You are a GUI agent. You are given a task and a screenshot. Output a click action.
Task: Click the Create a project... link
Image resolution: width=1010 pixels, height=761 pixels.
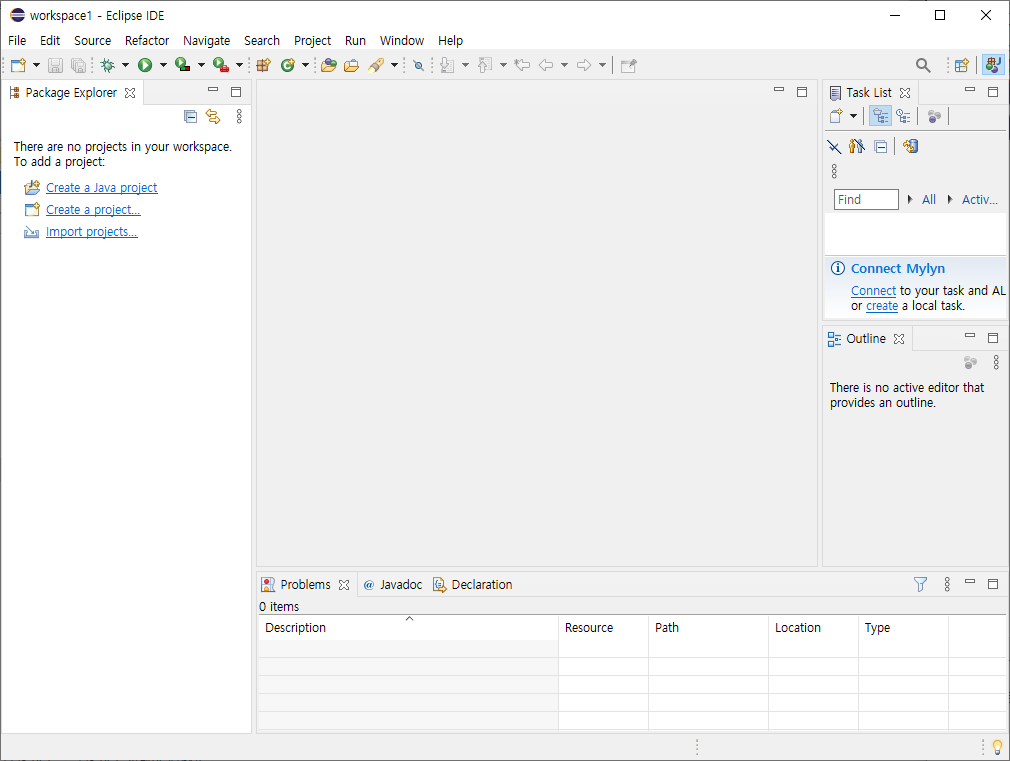pos(93,209)
